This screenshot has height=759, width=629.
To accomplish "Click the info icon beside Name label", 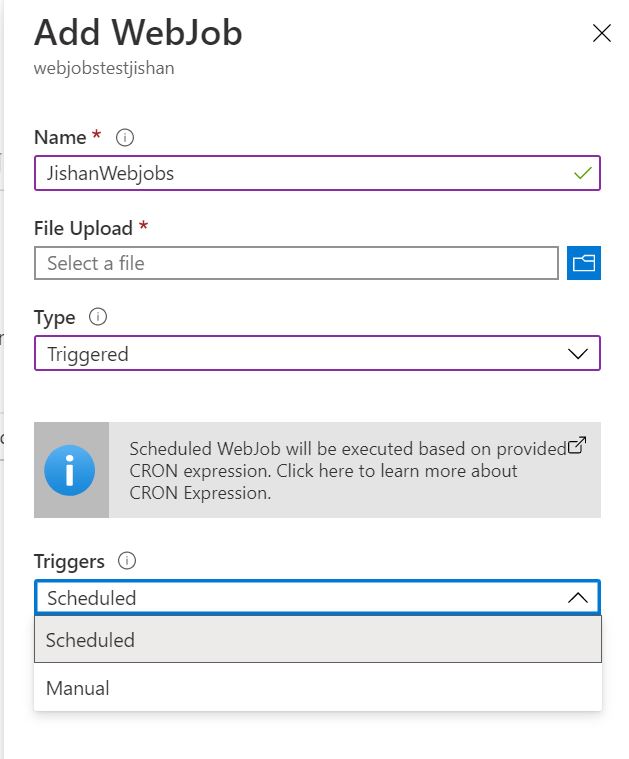I will (125, 137).
